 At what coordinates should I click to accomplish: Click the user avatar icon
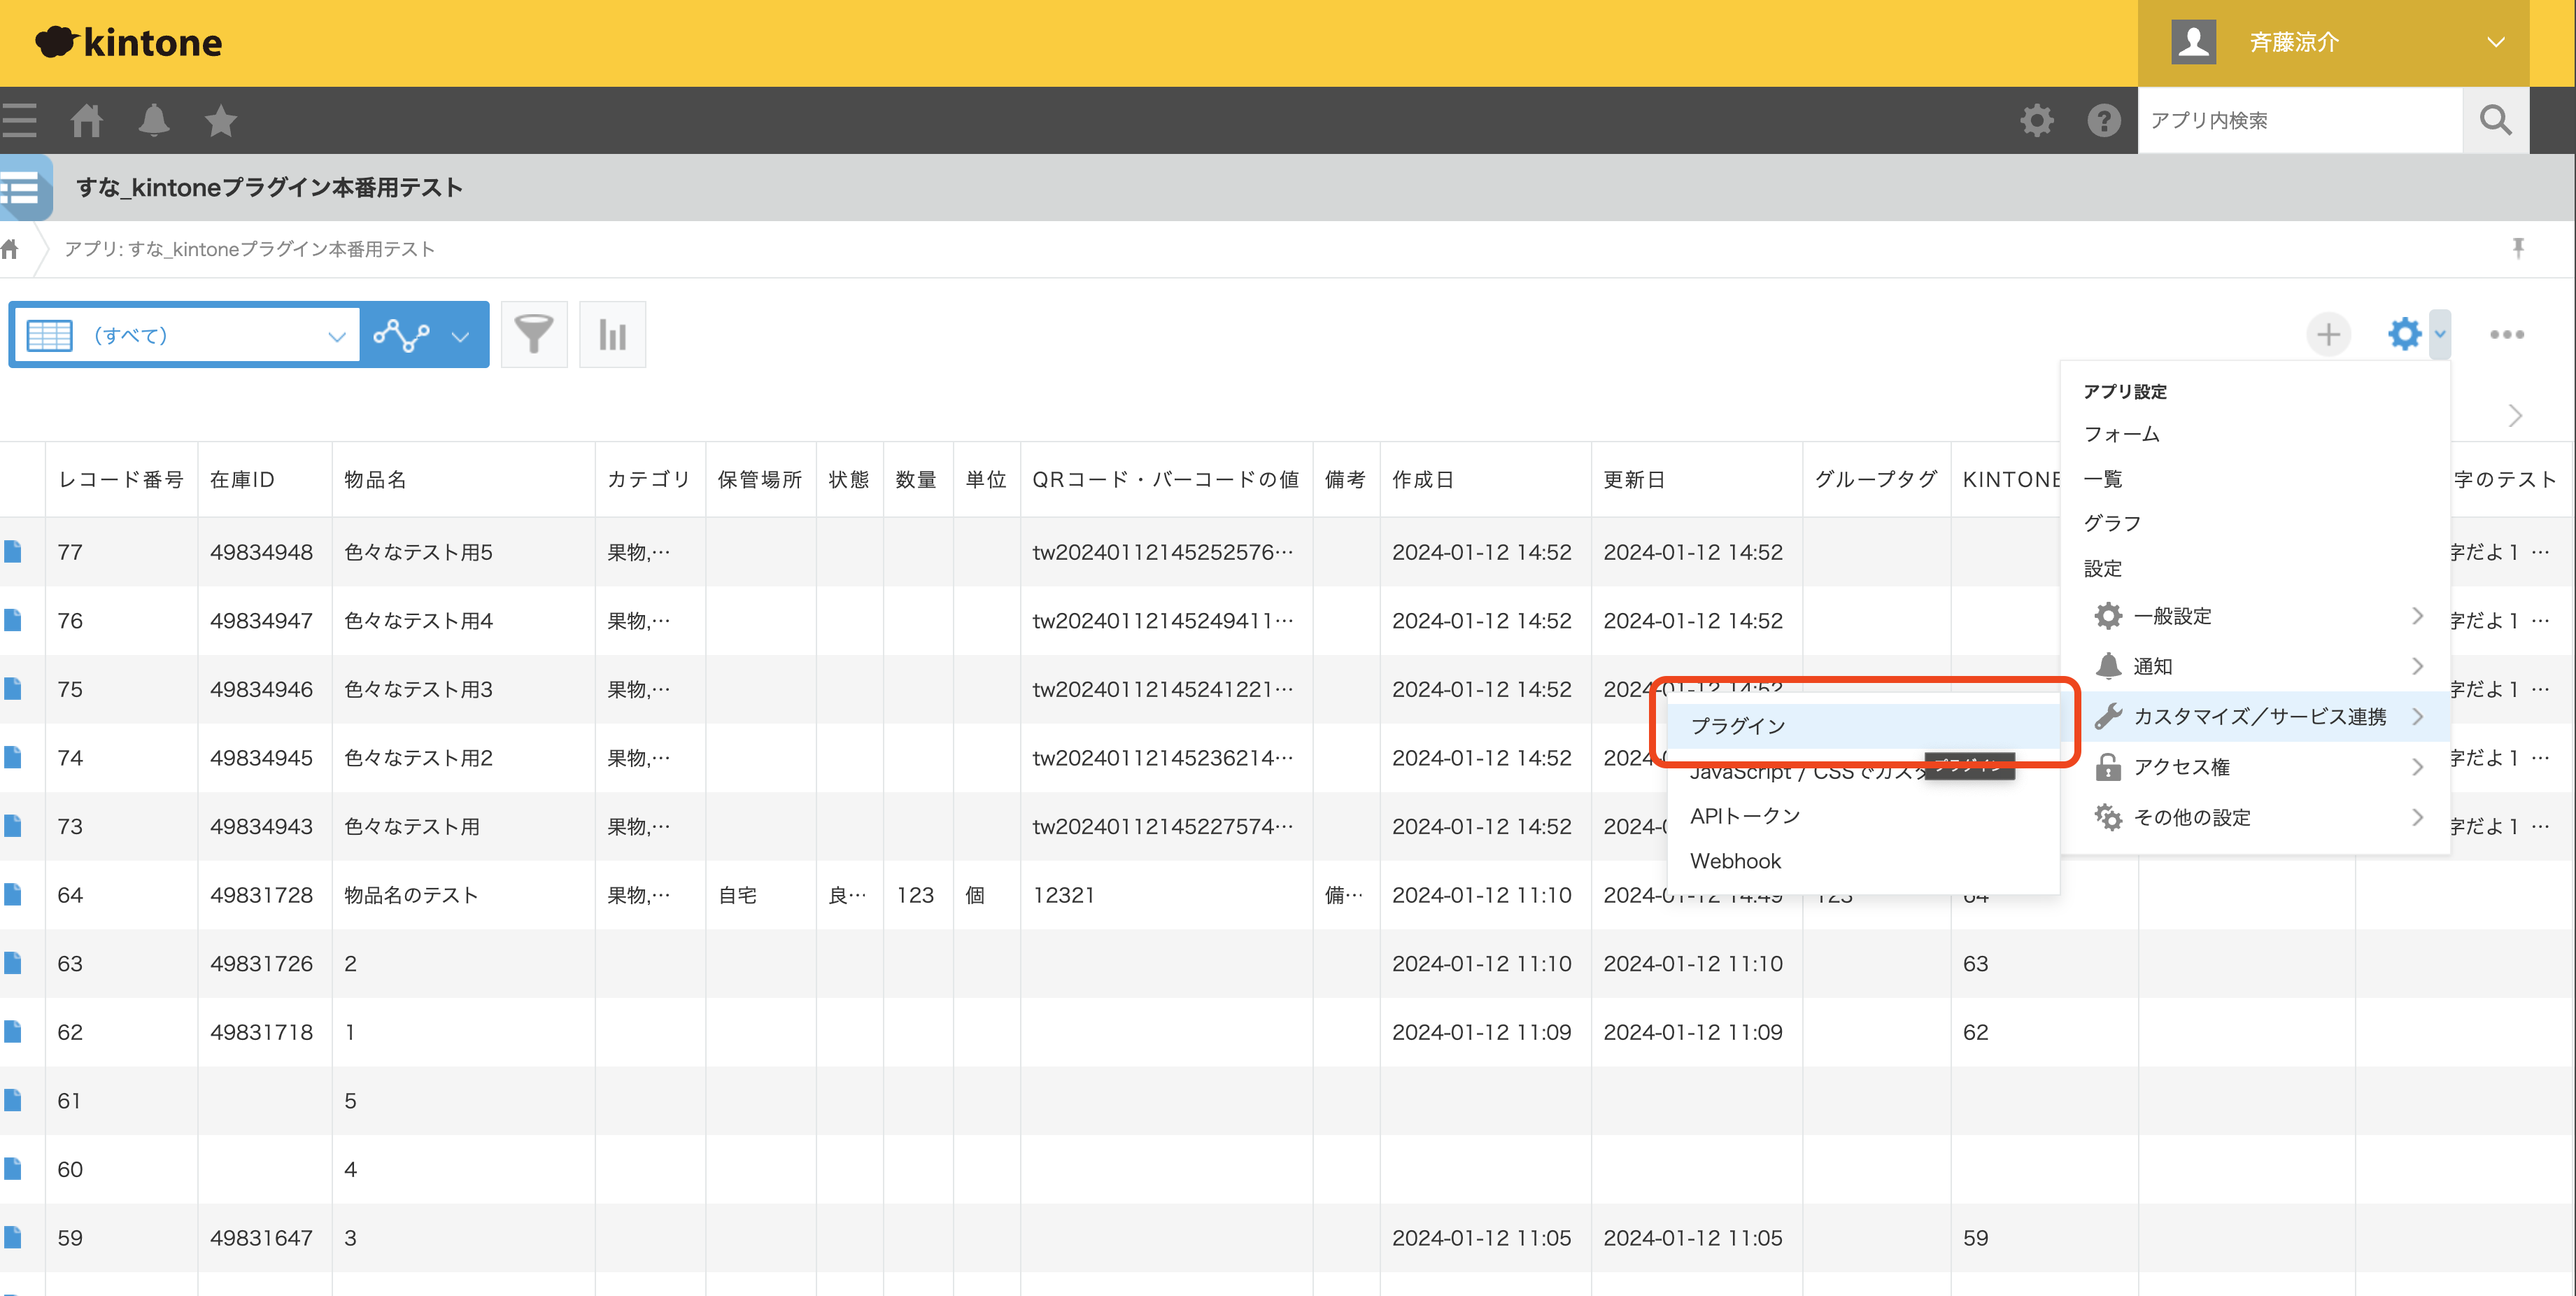coord(2194,42)
